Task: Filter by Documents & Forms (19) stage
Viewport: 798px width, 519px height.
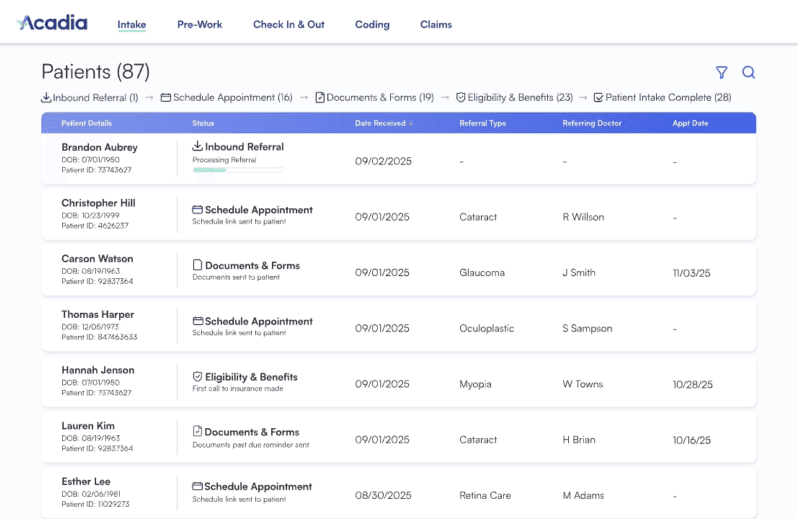Action: (x=374, y=98)
